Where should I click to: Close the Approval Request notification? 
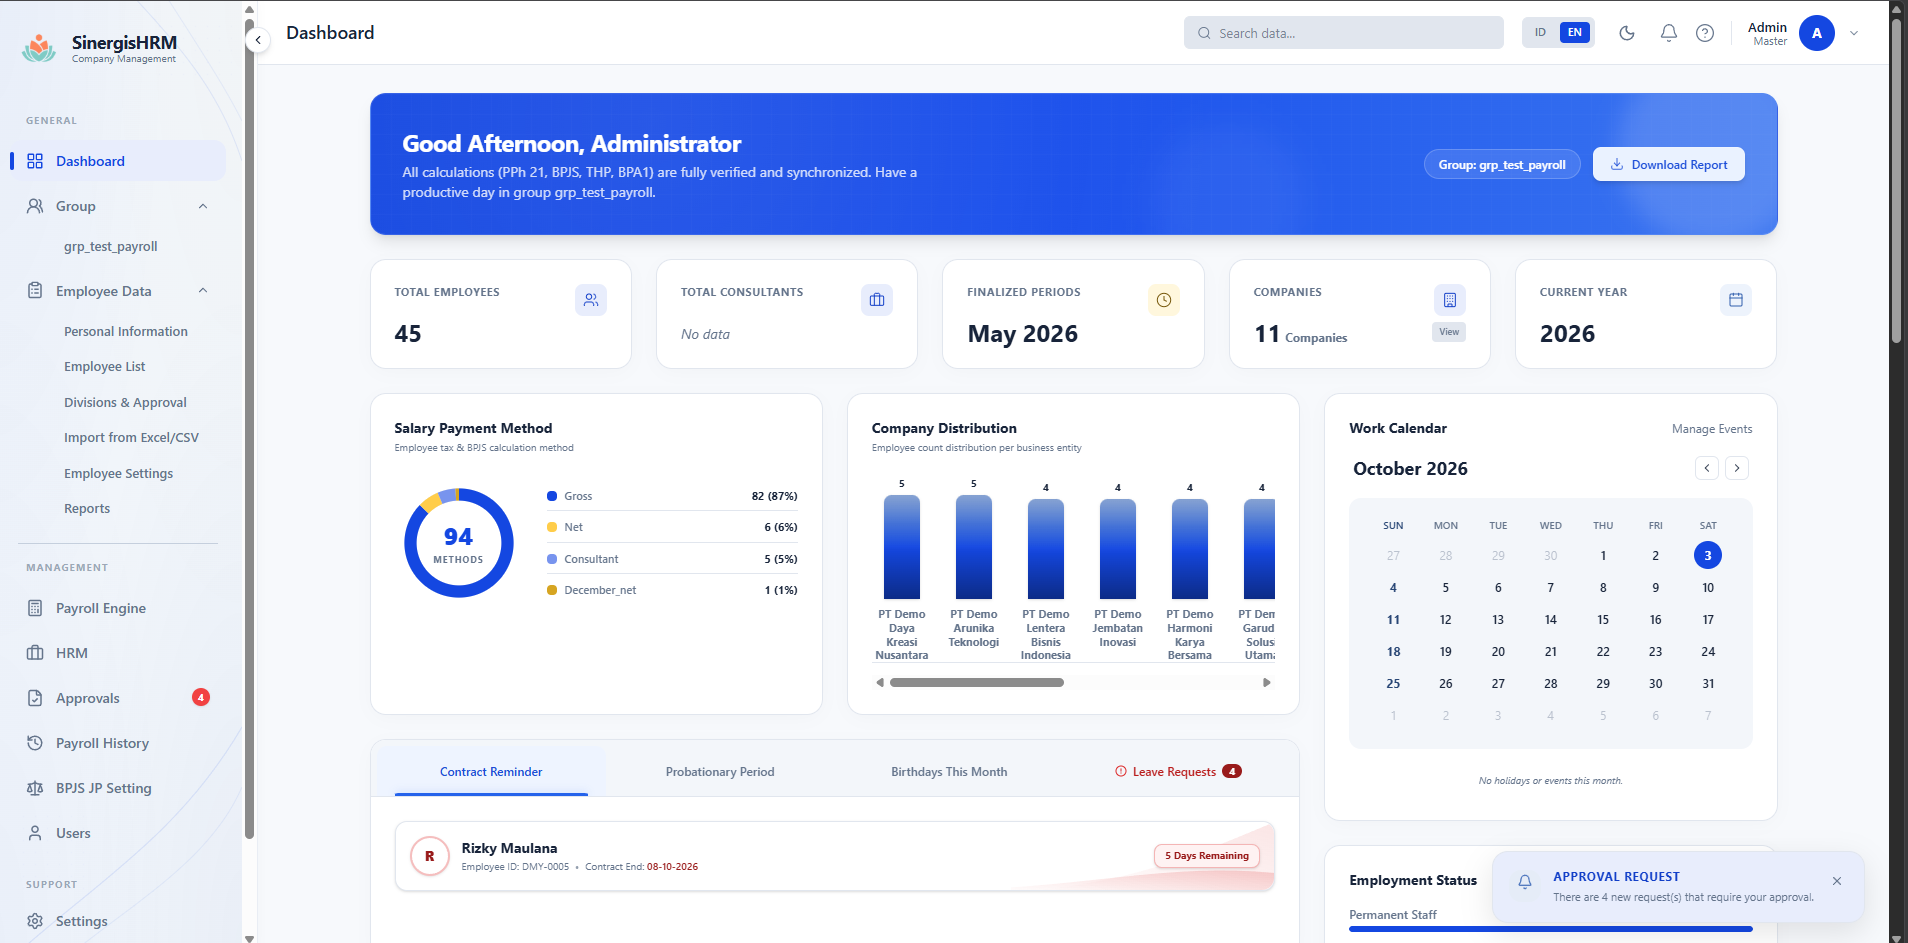[1837, 881]
